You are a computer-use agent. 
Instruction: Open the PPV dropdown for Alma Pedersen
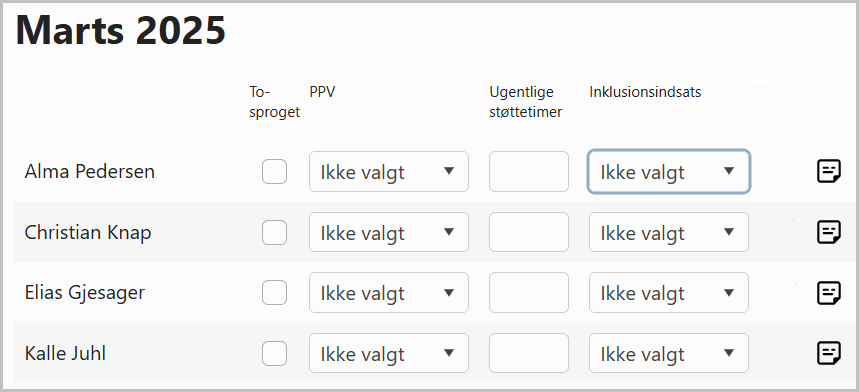click(x=389, y=172)
